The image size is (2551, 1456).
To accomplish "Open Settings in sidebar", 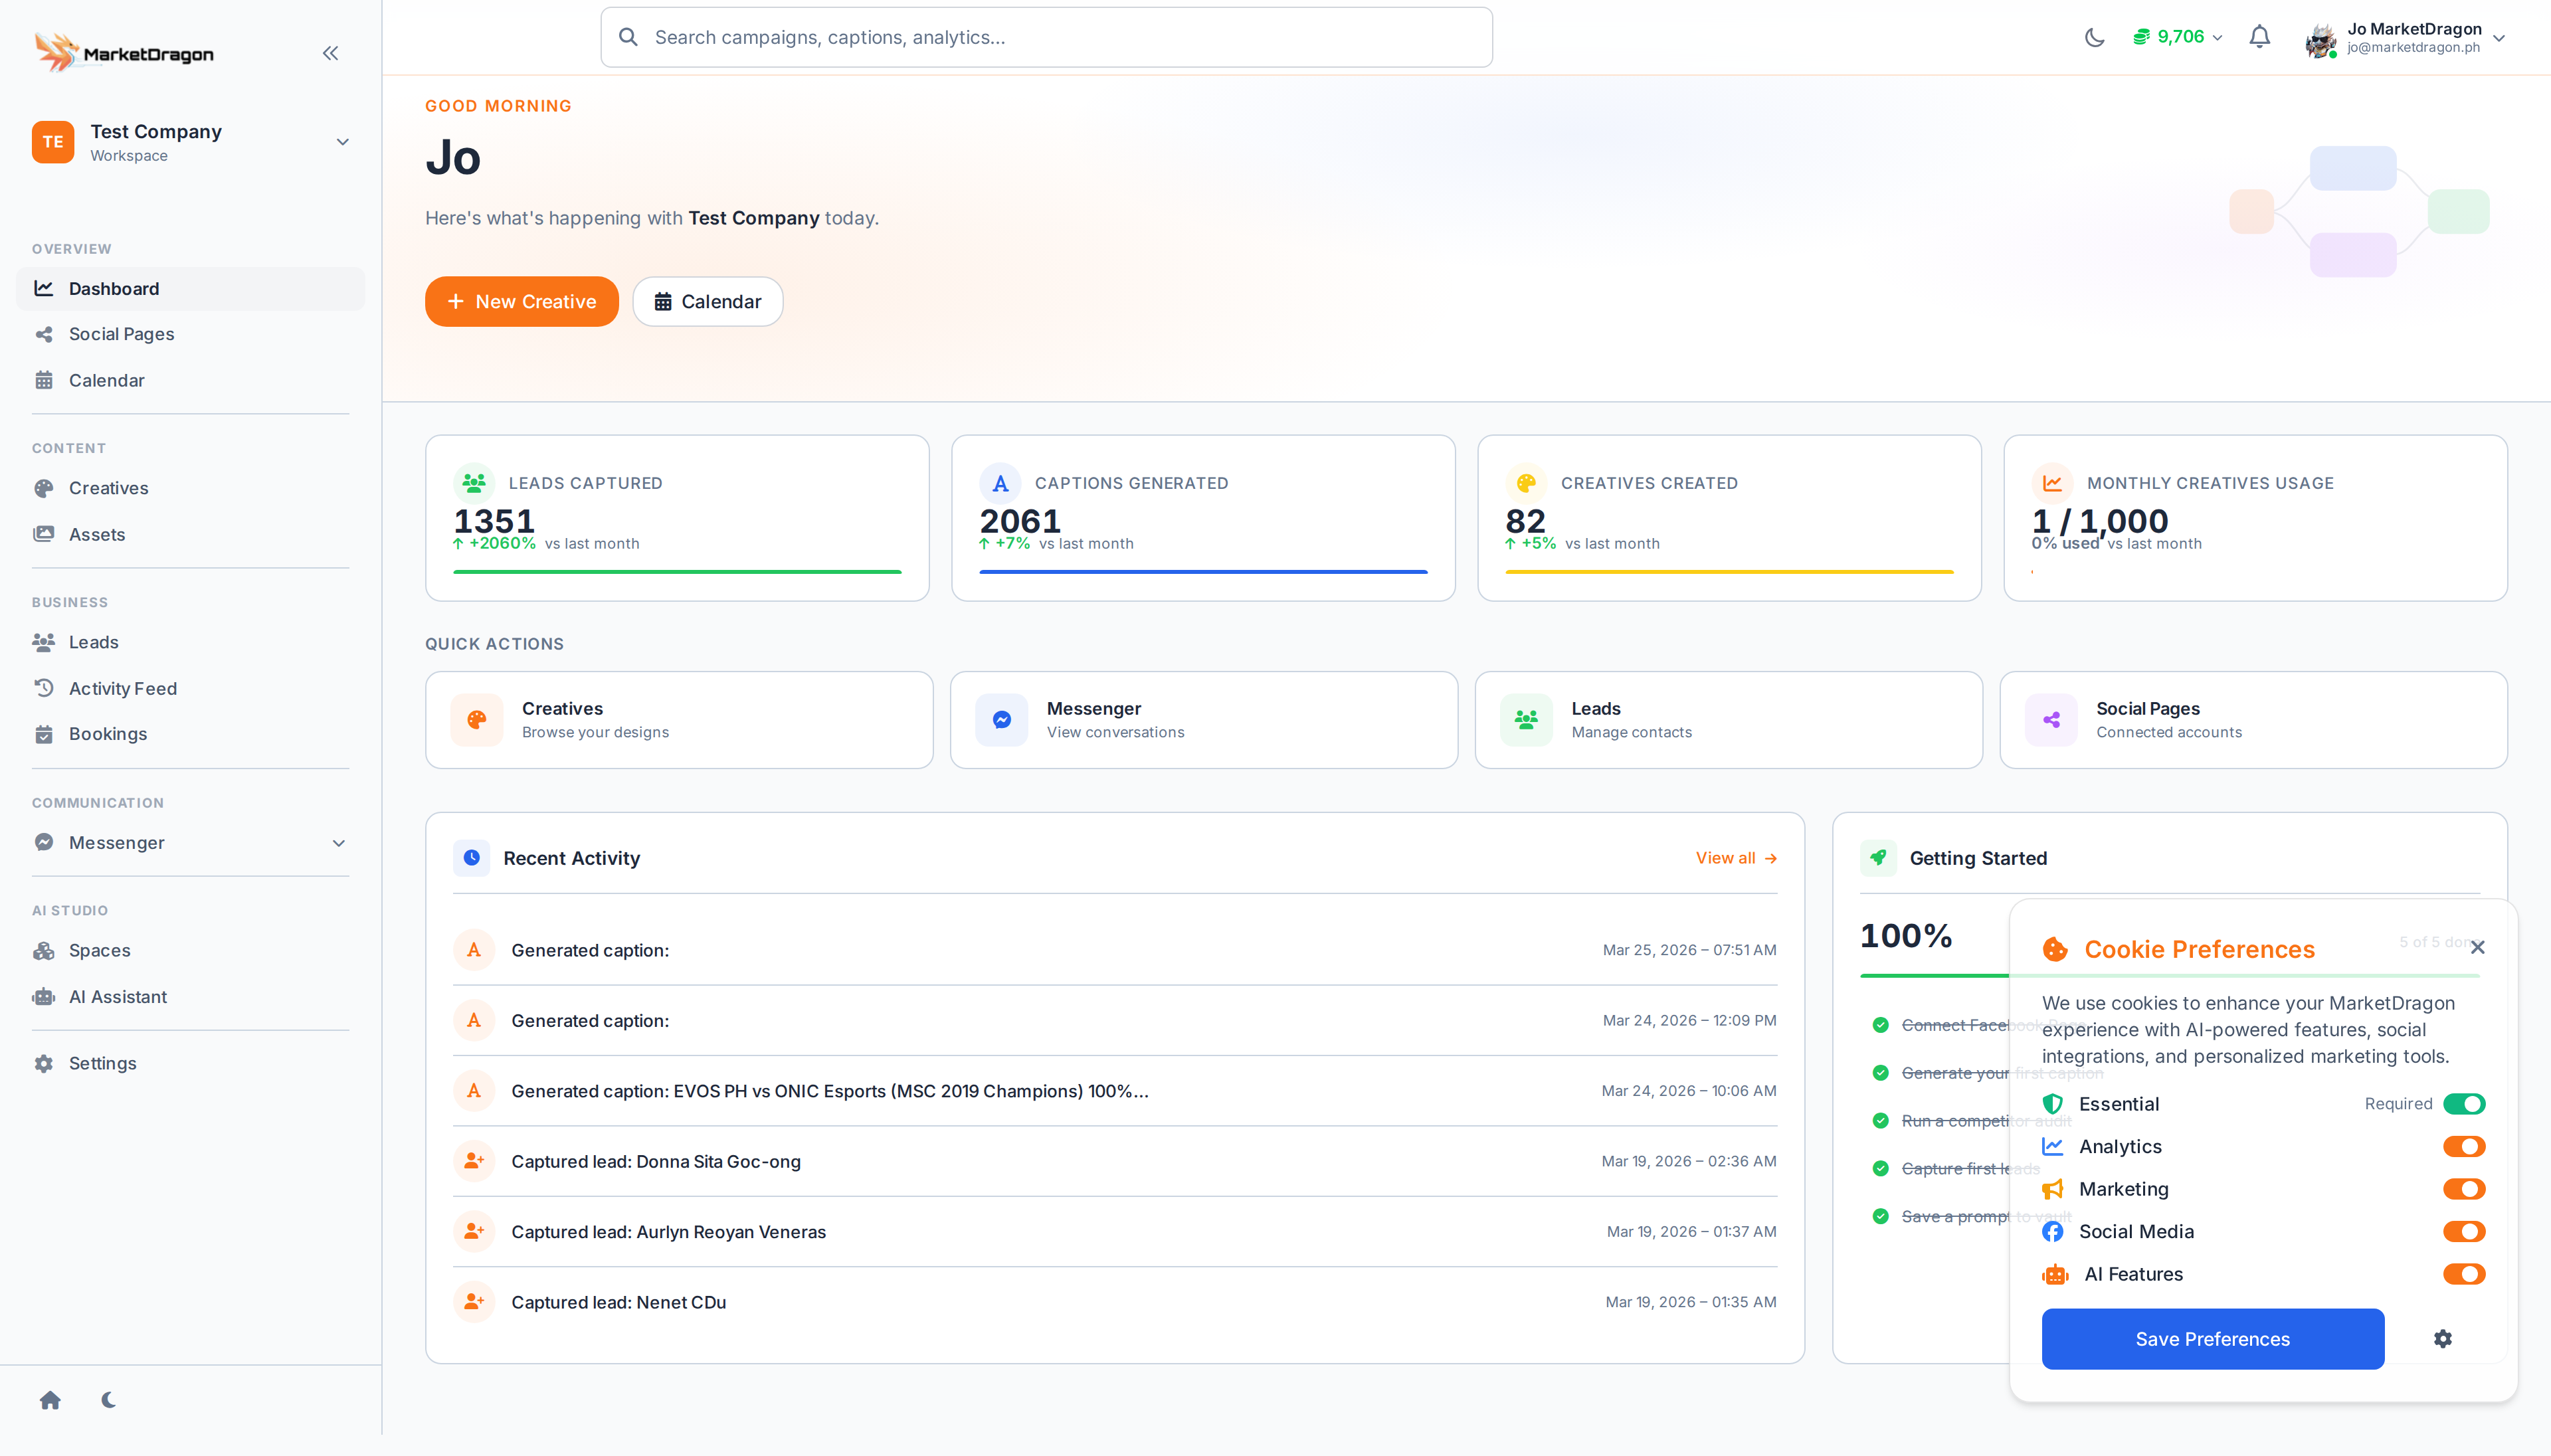I will (x=191, y=1063).
